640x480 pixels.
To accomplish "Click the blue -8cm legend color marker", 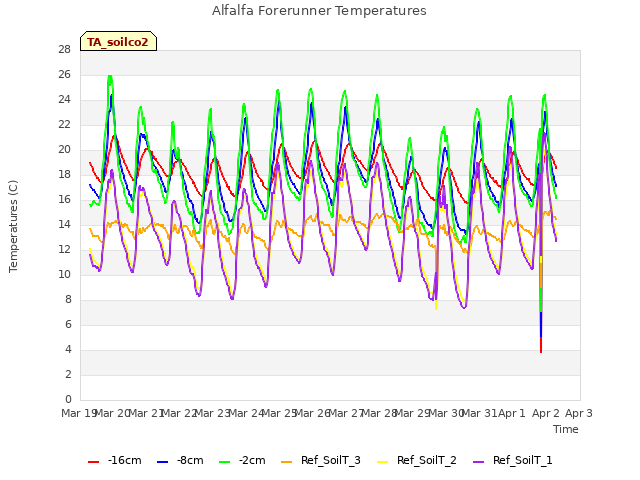I will (x=162, y=462).
